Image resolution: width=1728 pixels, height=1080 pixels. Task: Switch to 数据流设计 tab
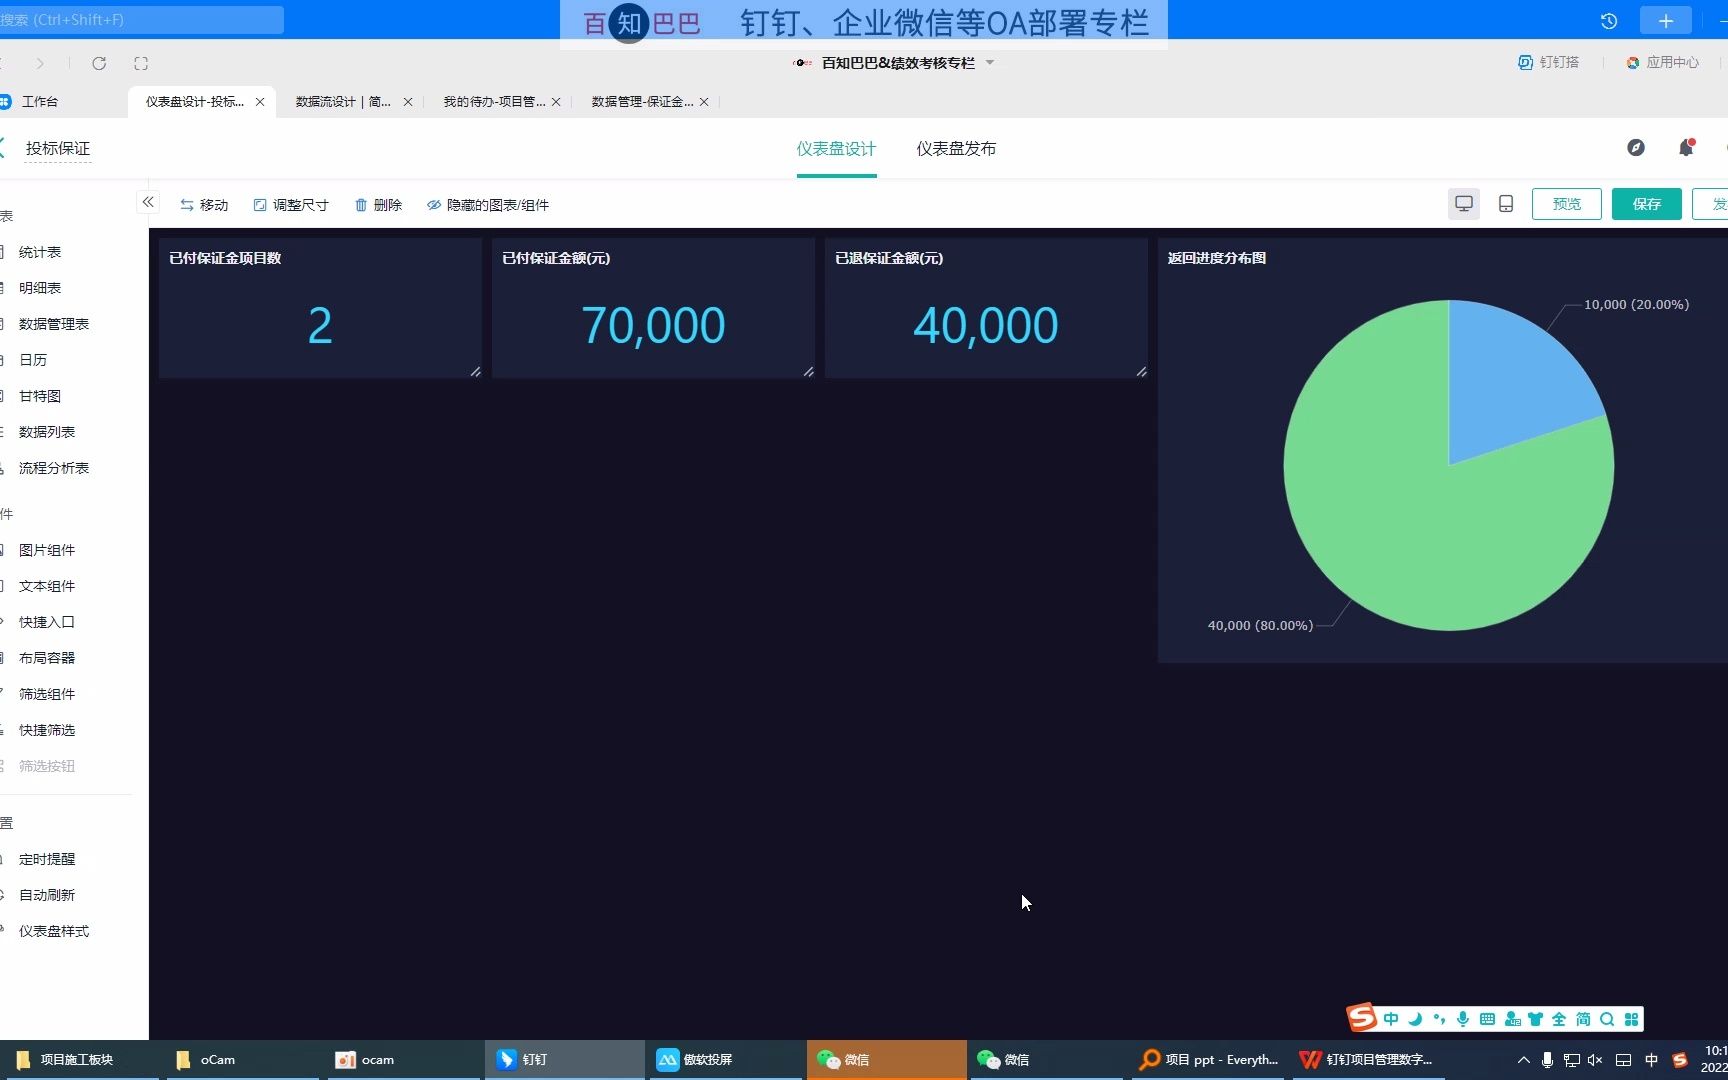(x=343, y=102)
